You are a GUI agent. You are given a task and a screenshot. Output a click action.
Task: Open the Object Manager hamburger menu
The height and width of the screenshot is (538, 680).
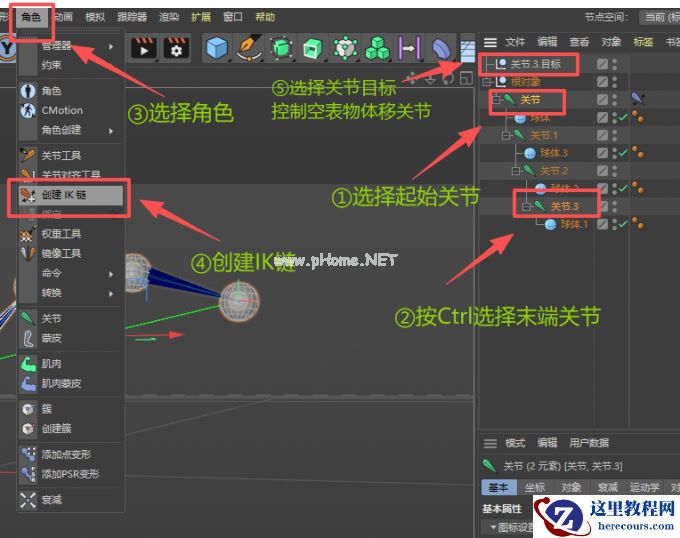[x=490, y=42]
